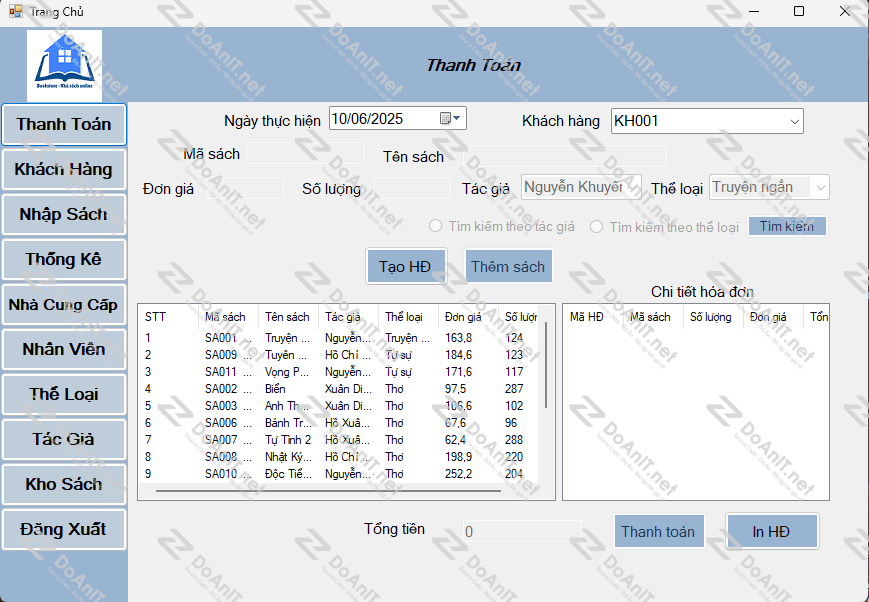Switch to Kho Sách page
The image size is (869, 602).
tap(64, 484)
